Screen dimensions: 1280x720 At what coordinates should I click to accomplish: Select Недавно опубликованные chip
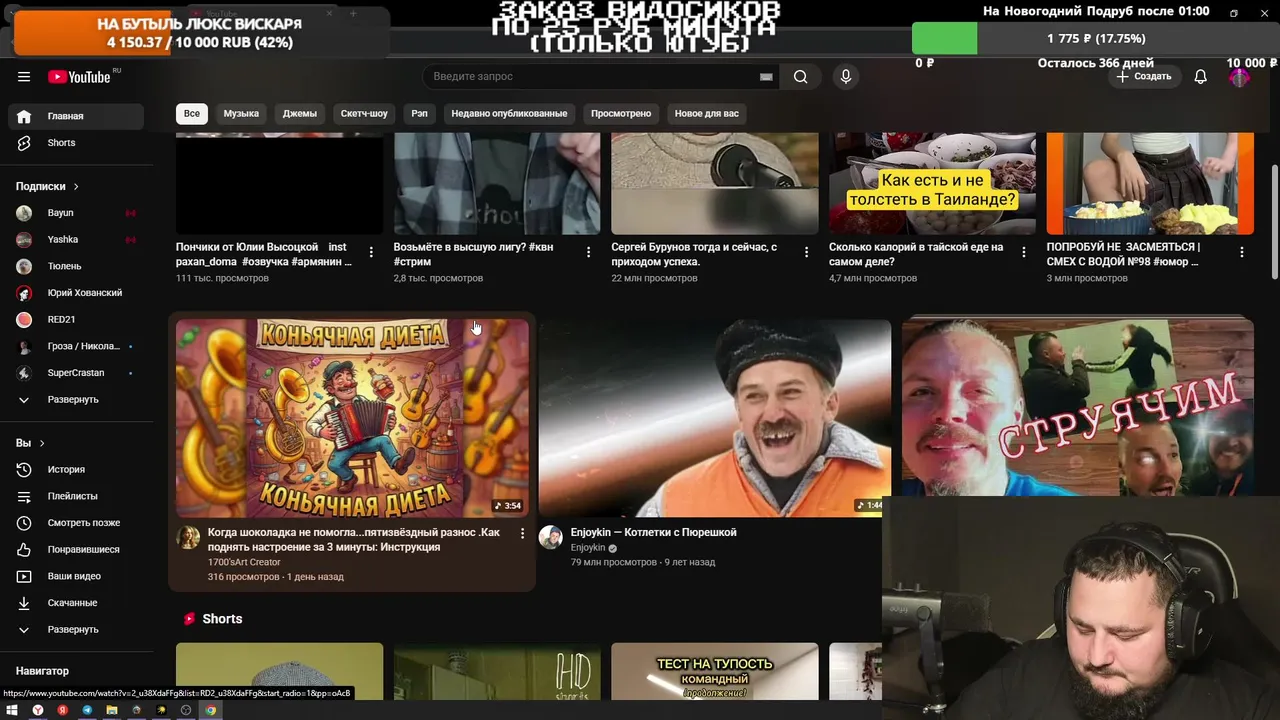pyautogui.click(x=509, y=113)
